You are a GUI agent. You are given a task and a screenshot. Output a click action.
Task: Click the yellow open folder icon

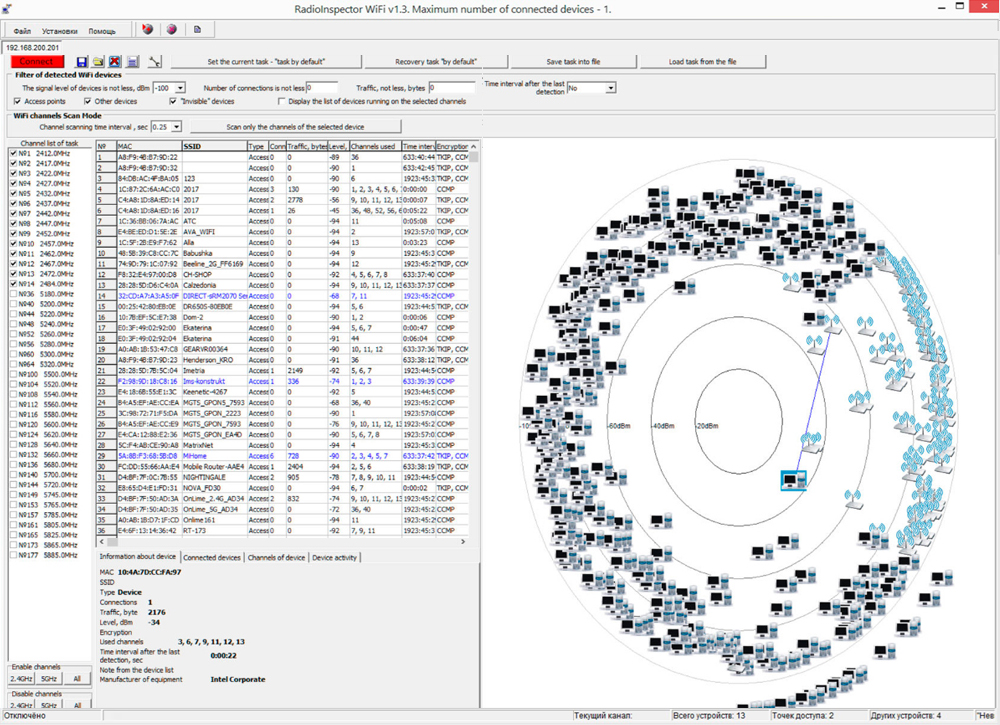(x=98, y=62)
